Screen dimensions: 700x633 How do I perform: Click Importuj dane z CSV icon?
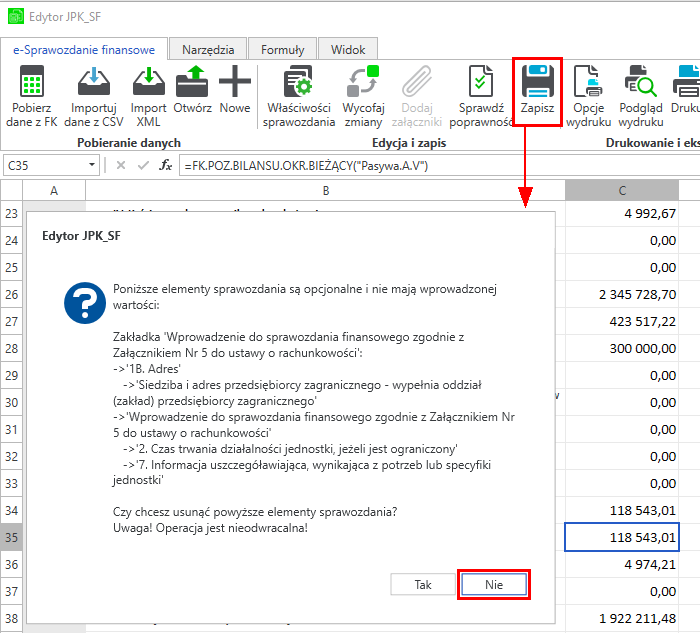click(x=92, y=83)
